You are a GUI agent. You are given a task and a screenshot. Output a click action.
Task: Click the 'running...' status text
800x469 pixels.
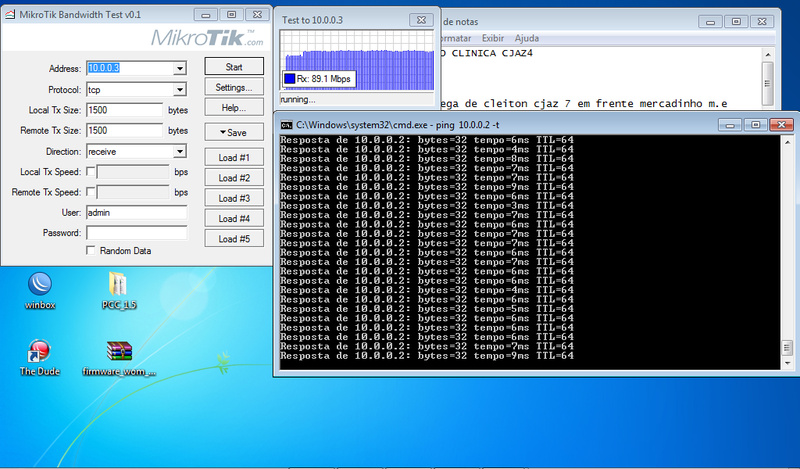298,100
